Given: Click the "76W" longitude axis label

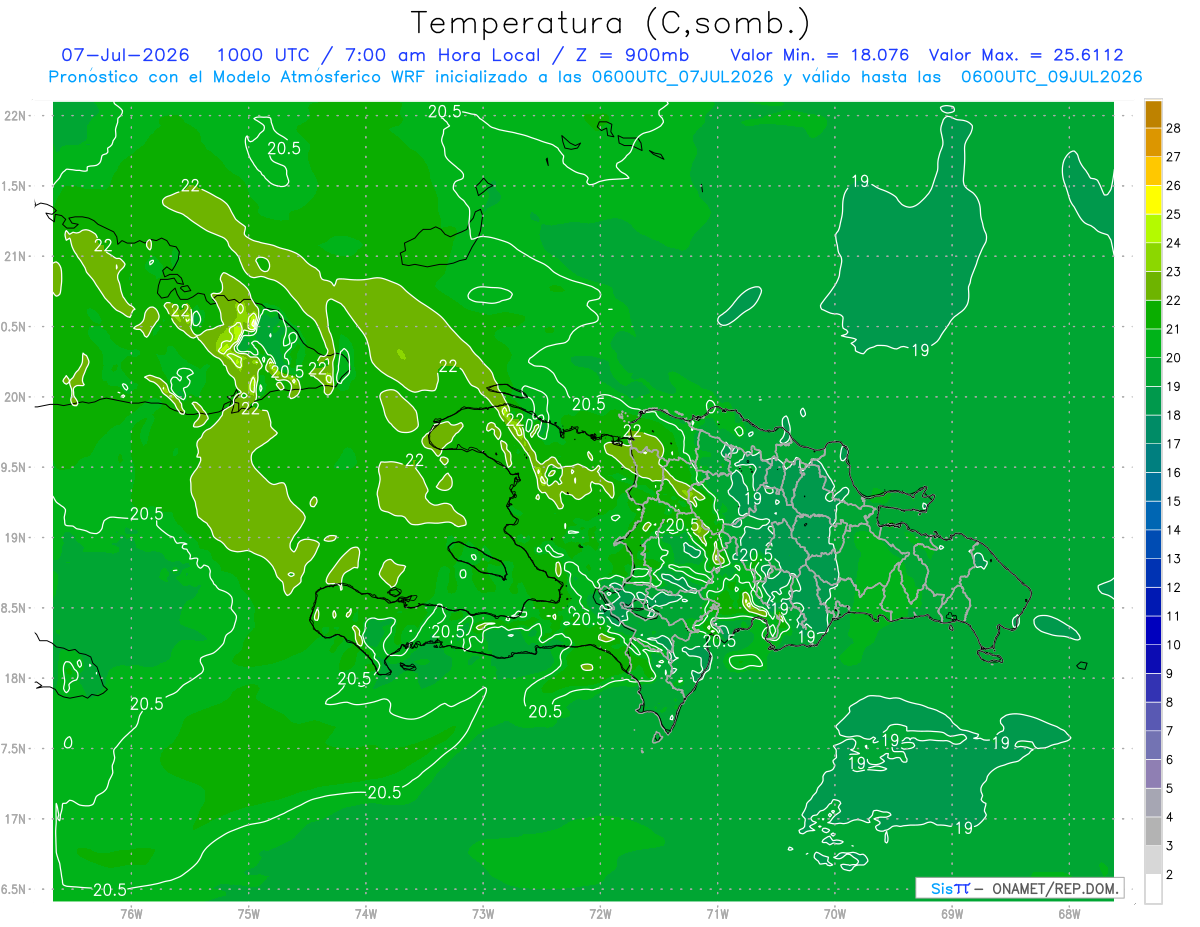Looking at the screenshot, I should (131, 914).
